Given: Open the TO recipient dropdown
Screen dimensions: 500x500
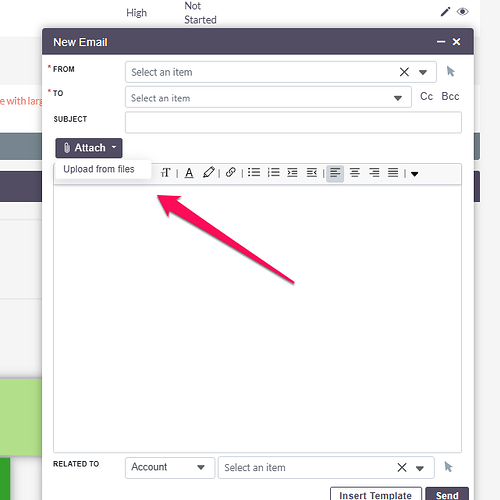Looking at the screenshot, I should click(398, 98).
